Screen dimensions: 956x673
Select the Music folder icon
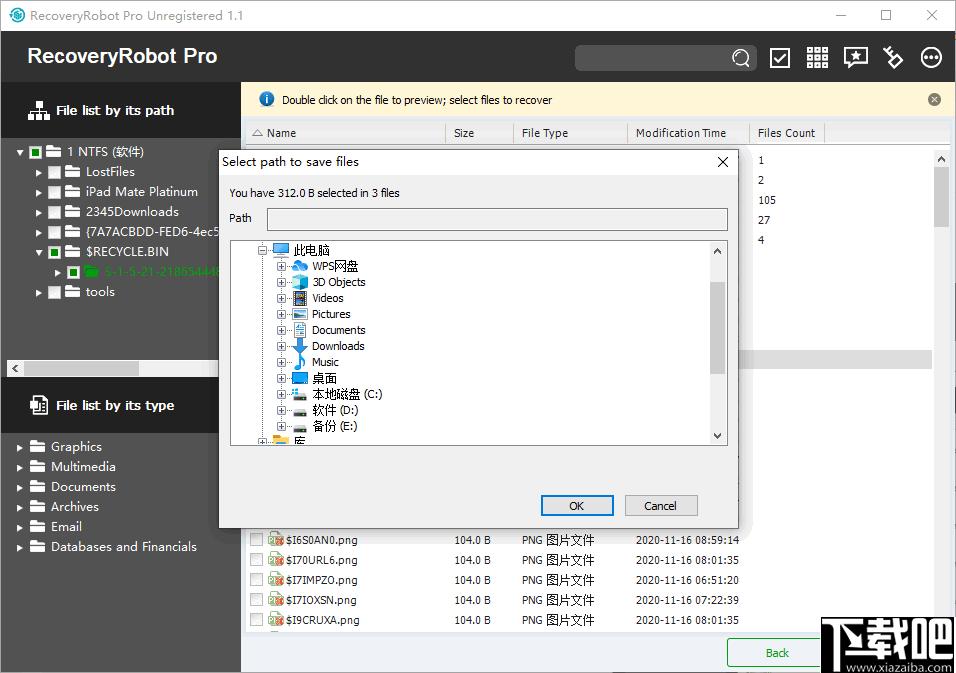pyautogui.click(x=300, y=361)
